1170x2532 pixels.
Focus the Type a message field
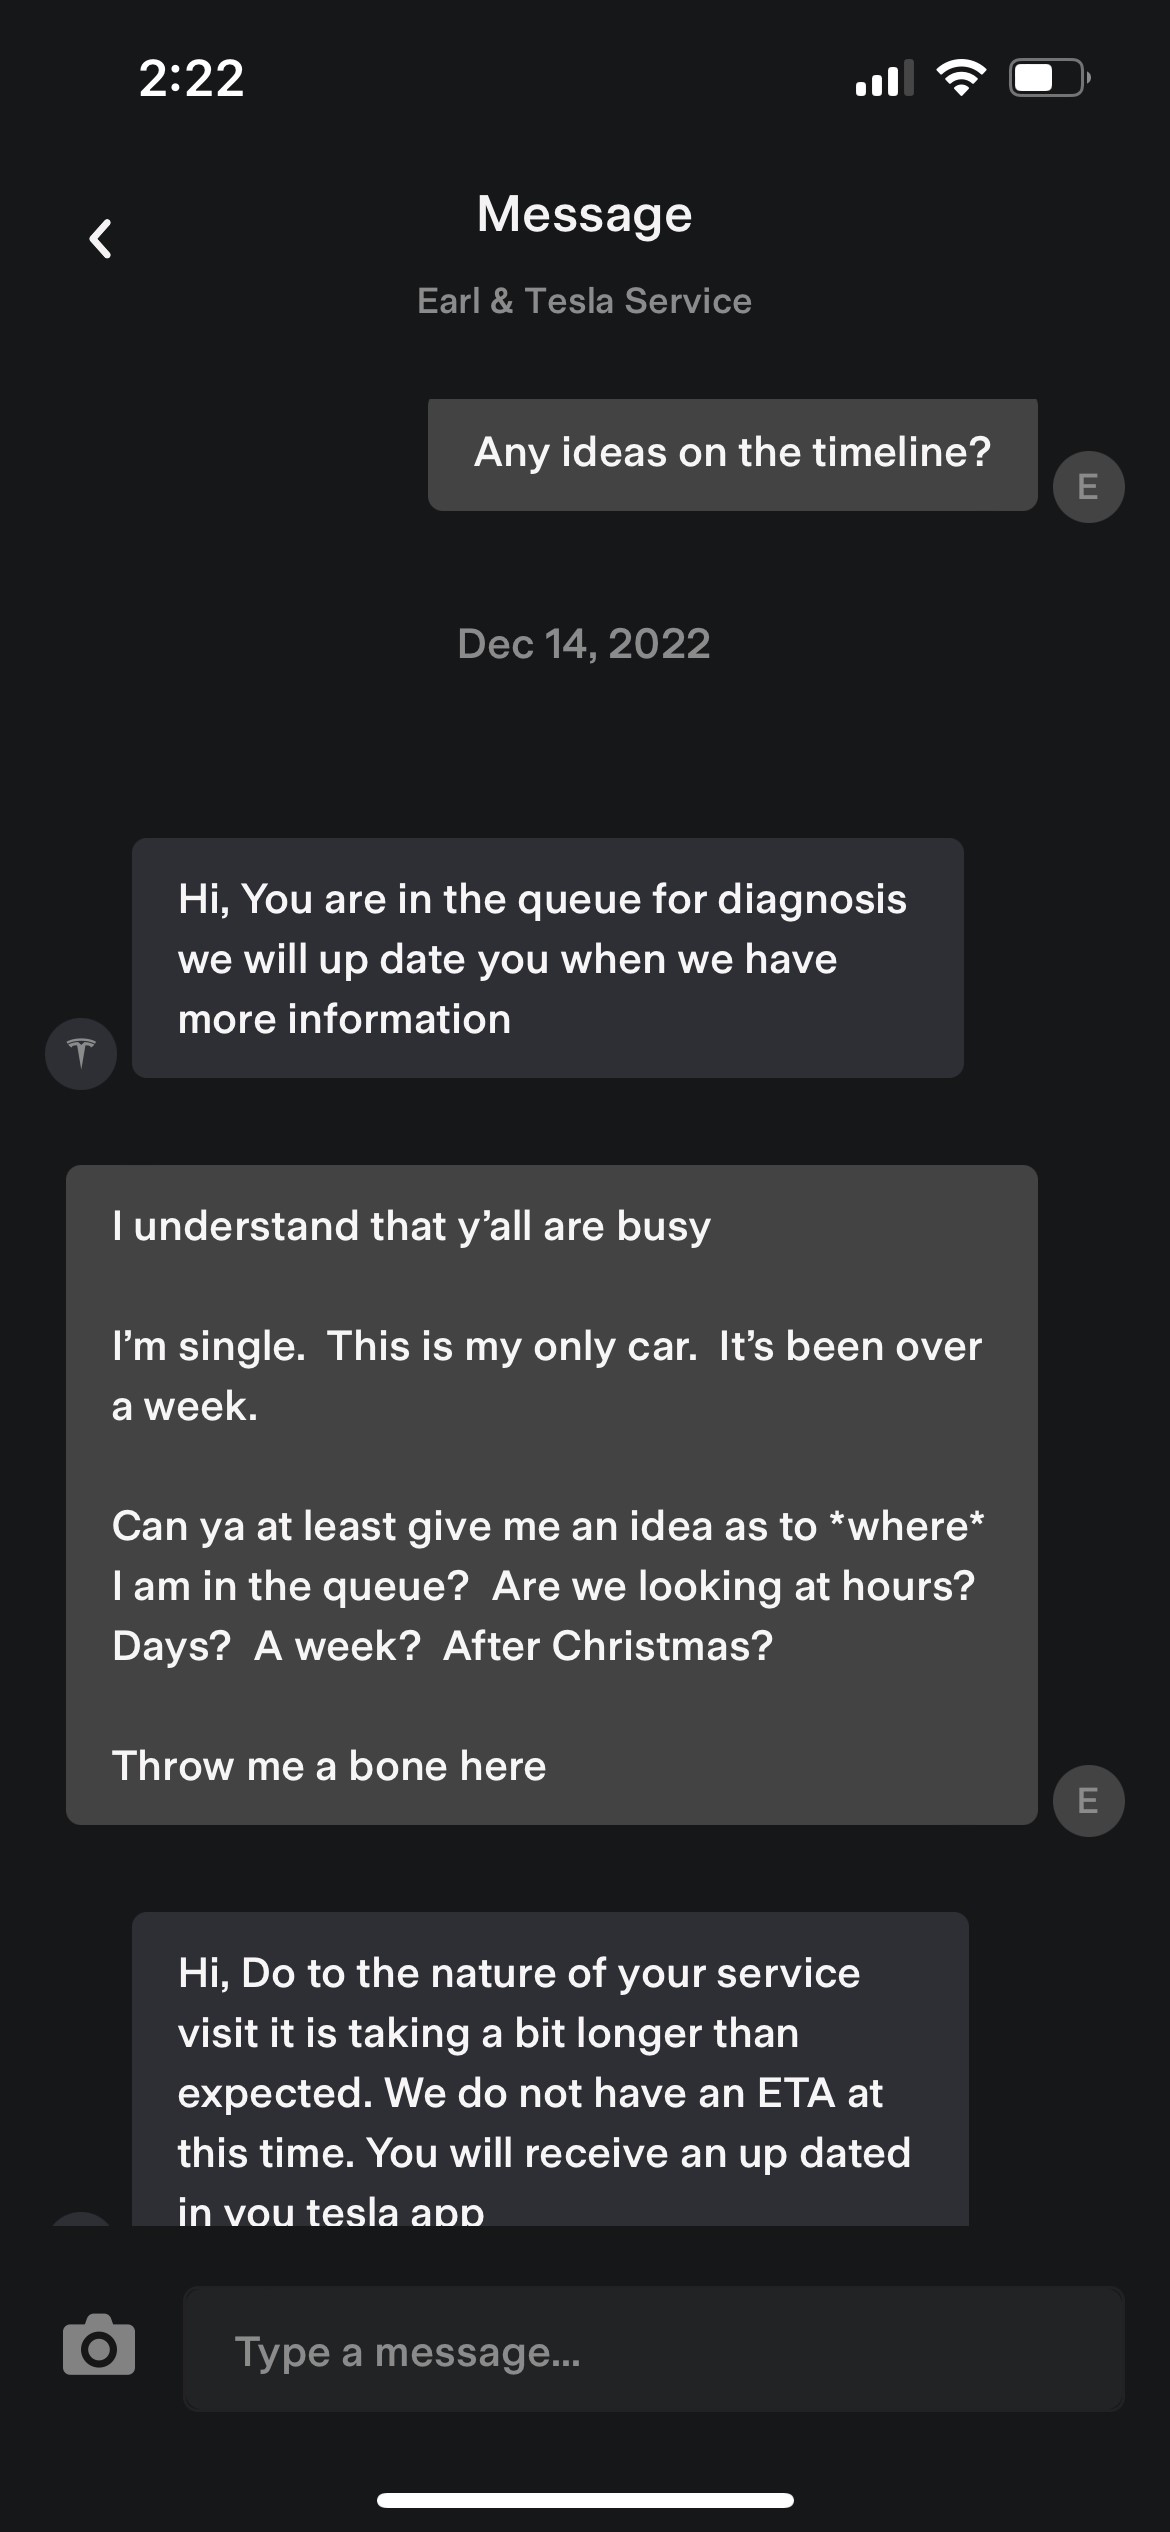(x=654, y=2349)
